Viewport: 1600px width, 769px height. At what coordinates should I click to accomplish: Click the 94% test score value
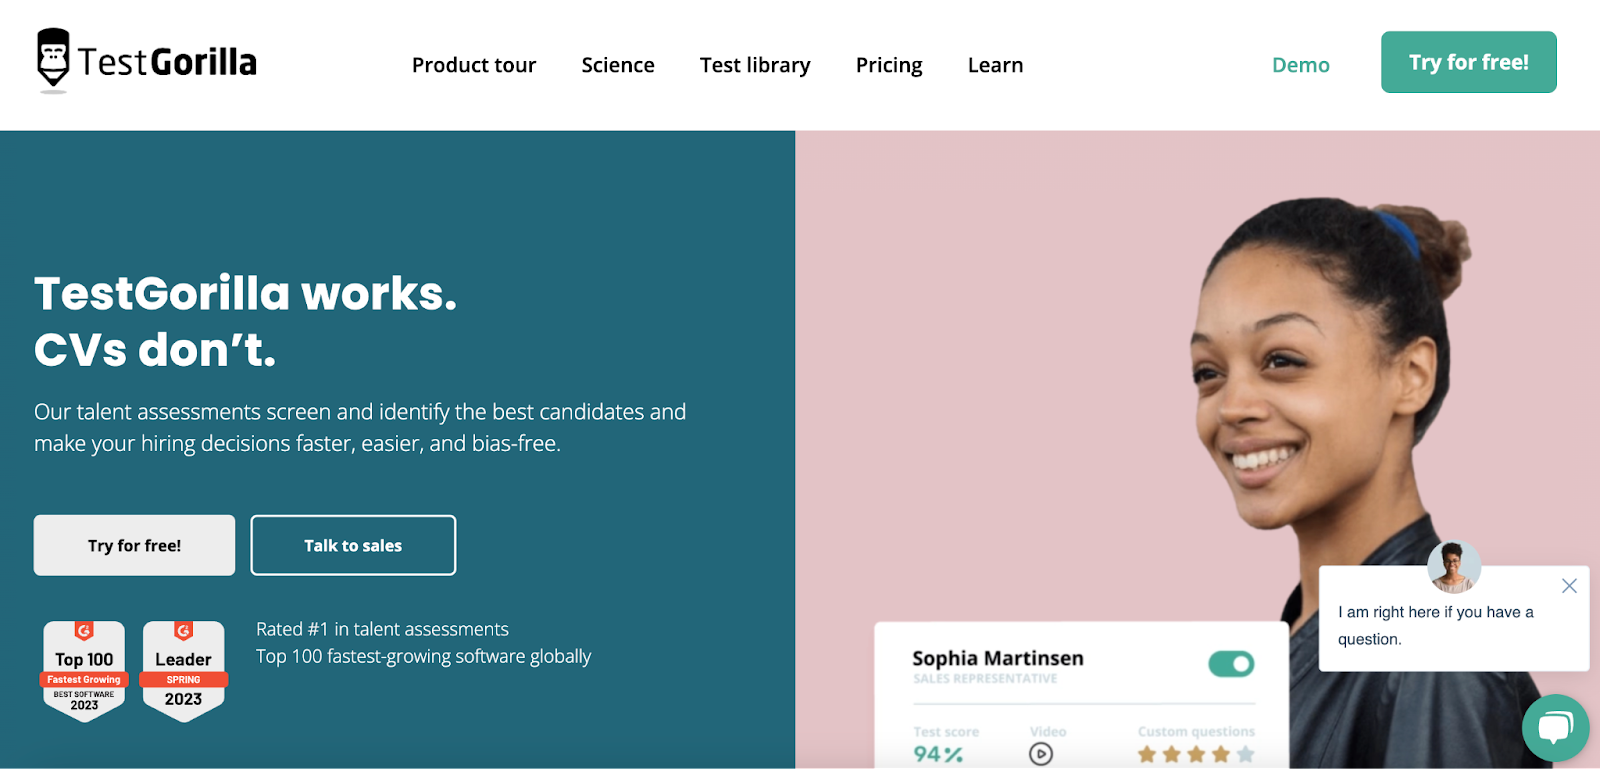pyautogui.click(x=938, y=754)
